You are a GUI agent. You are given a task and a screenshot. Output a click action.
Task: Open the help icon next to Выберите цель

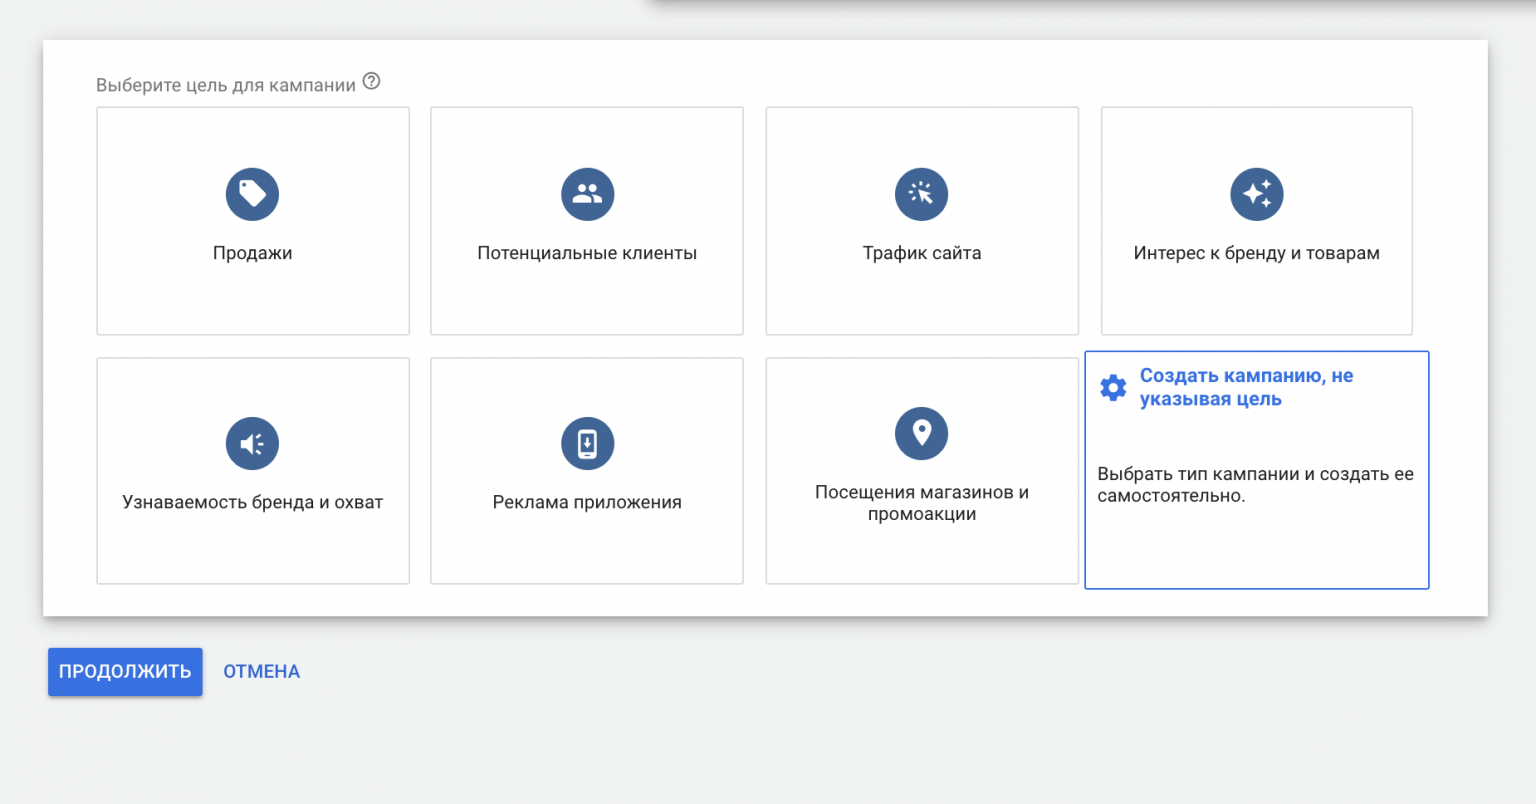click(x=371, y=81)
